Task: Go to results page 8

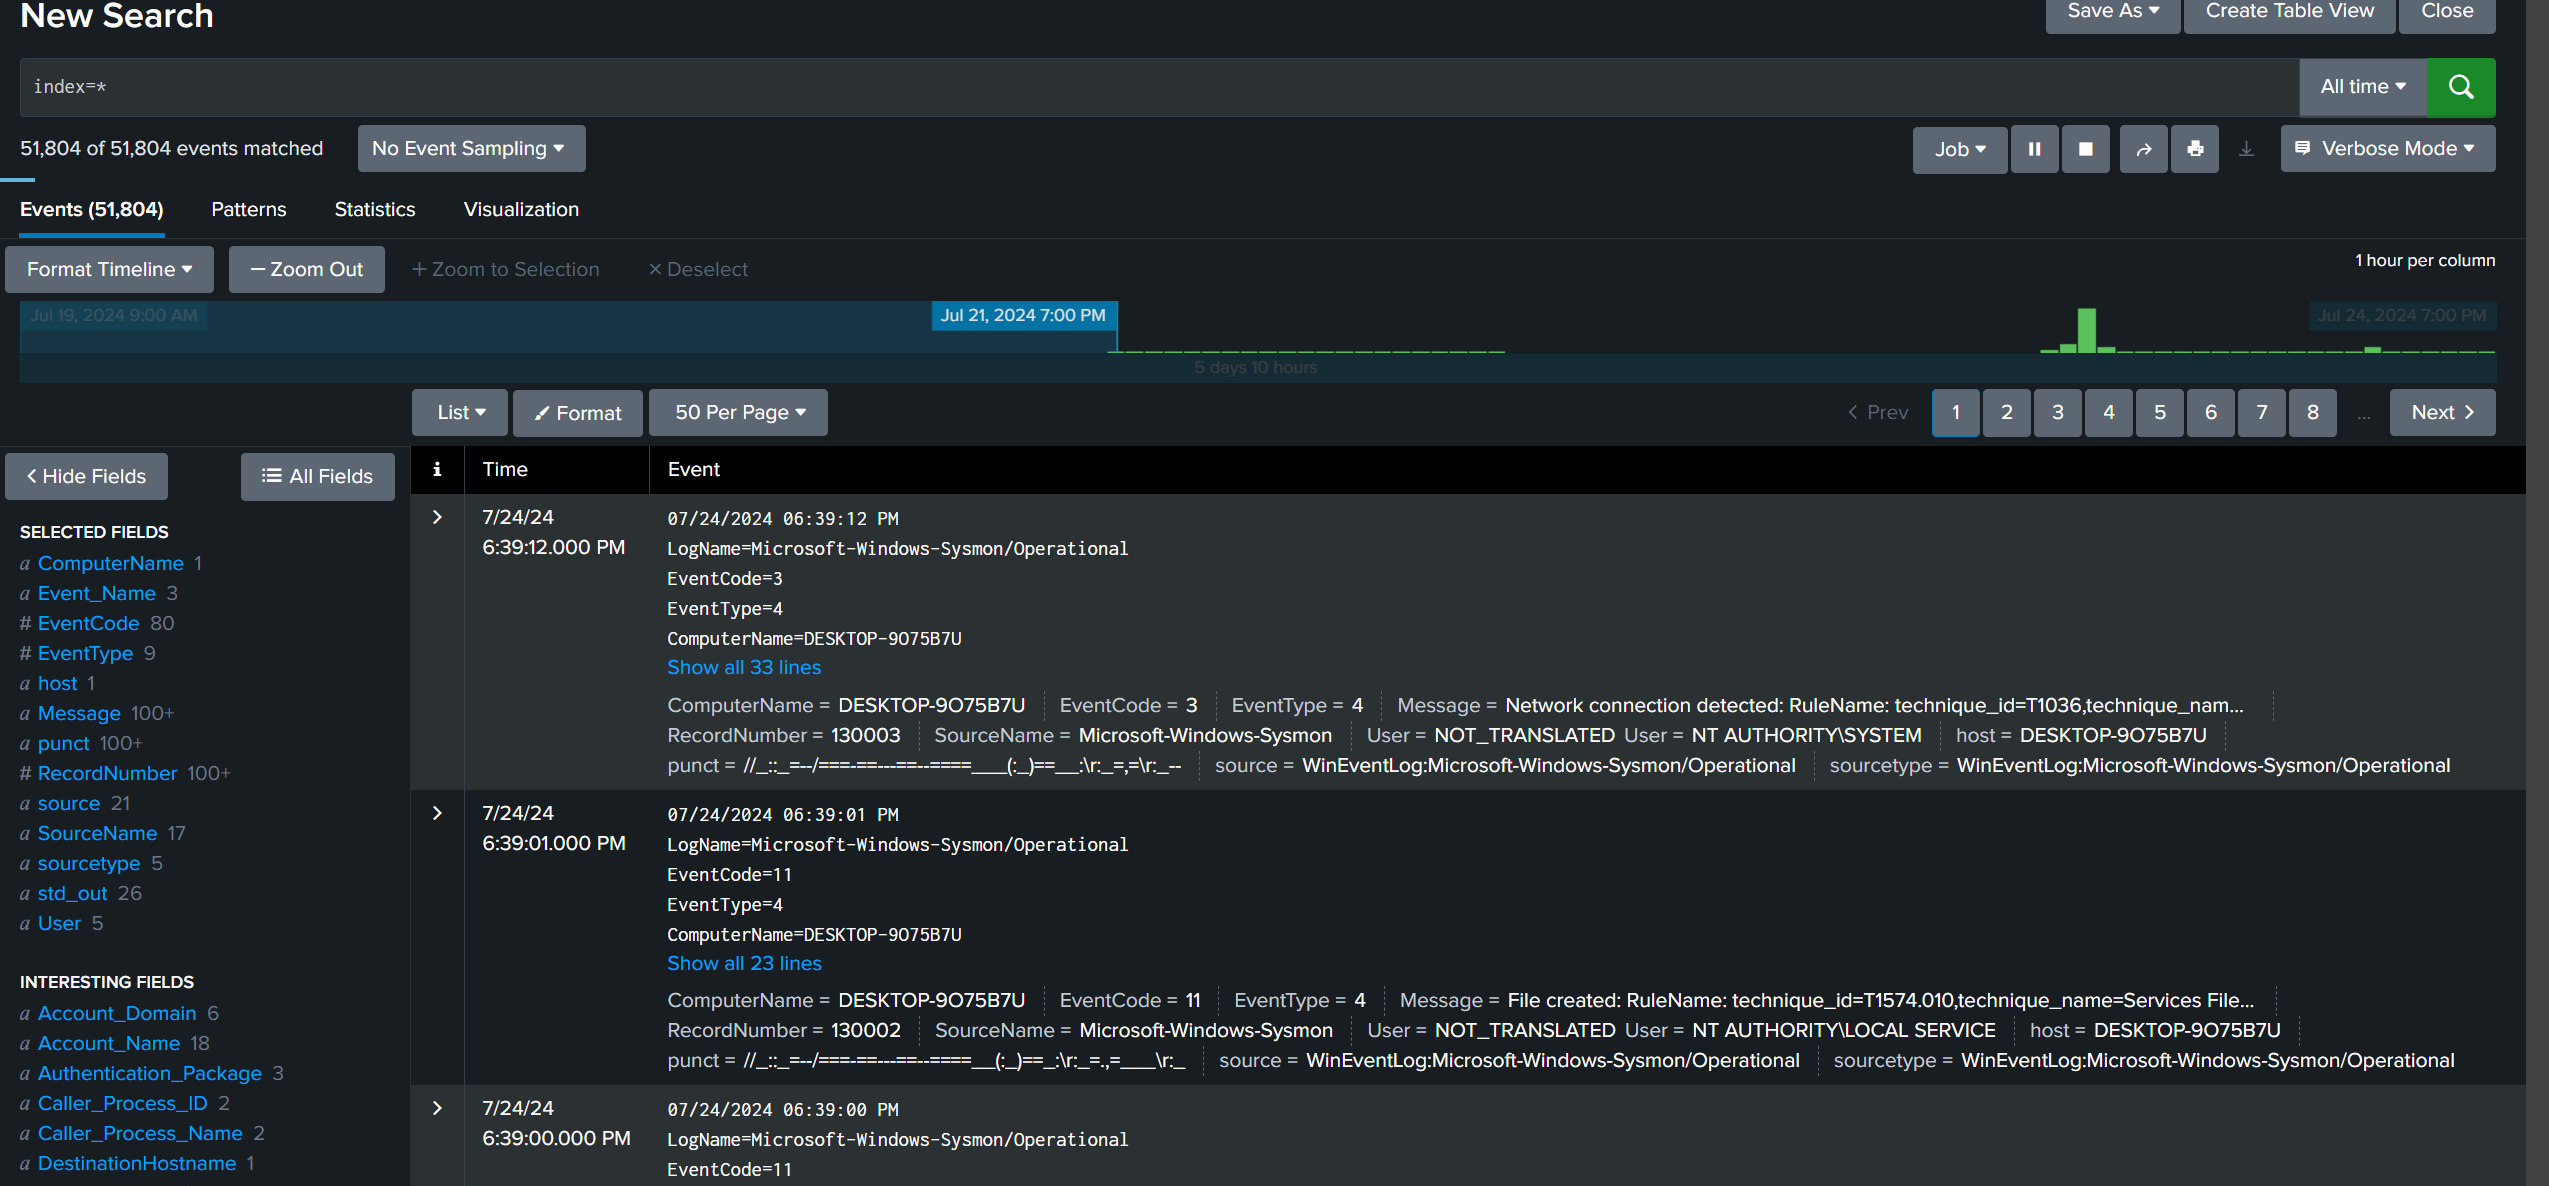Action: click(x=2312, y=412)
